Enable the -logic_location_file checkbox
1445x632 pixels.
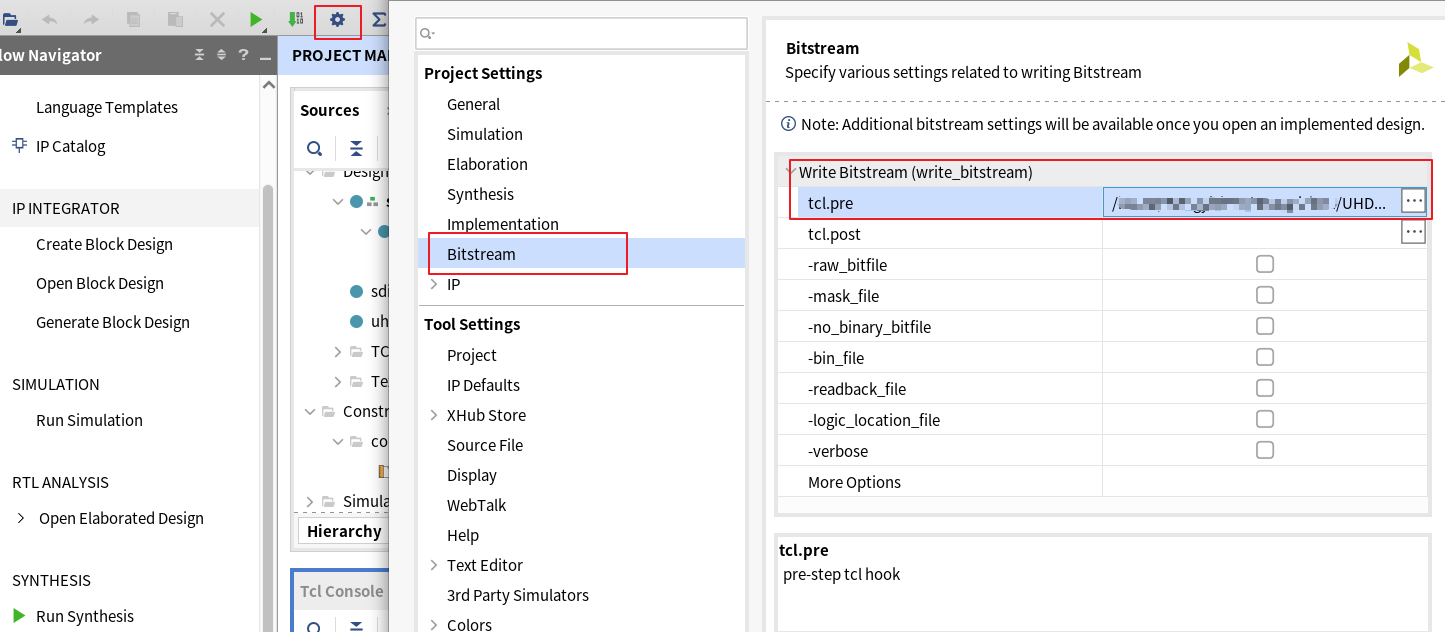pos(1265,419)
